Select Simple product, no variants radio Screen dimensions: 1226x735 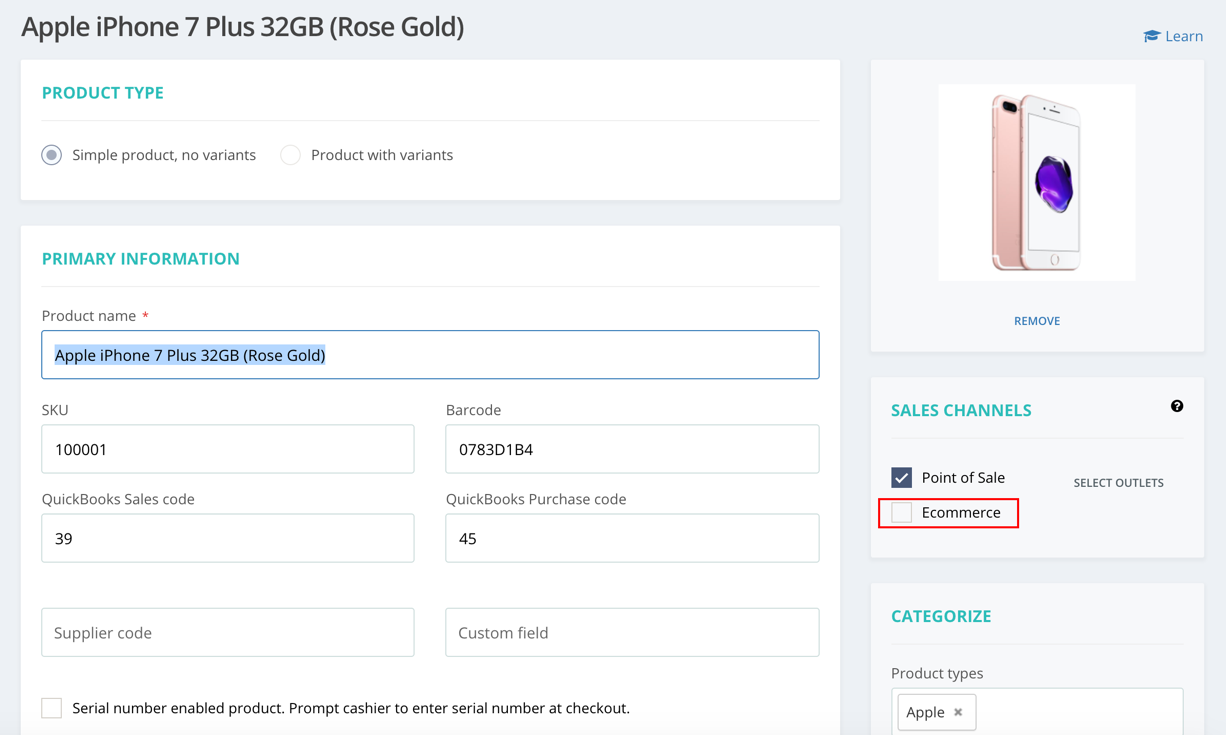(52, 155)
